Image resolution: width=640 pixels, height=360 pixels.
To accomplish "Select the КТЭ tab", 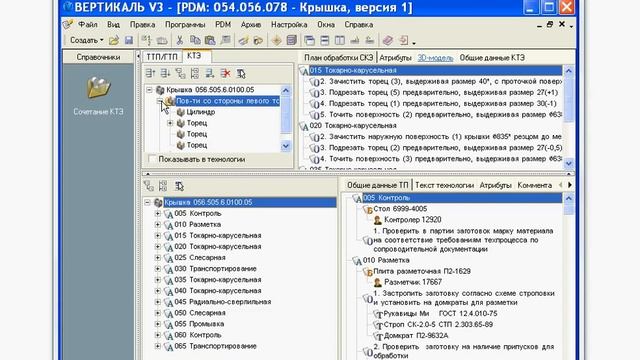I will [x=195, y=56].
